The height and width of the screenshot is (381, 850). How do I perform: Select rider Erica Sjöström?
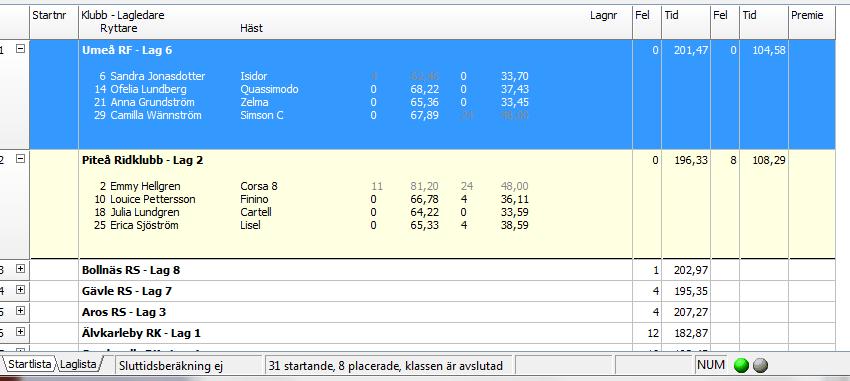[x=144, y=225]
